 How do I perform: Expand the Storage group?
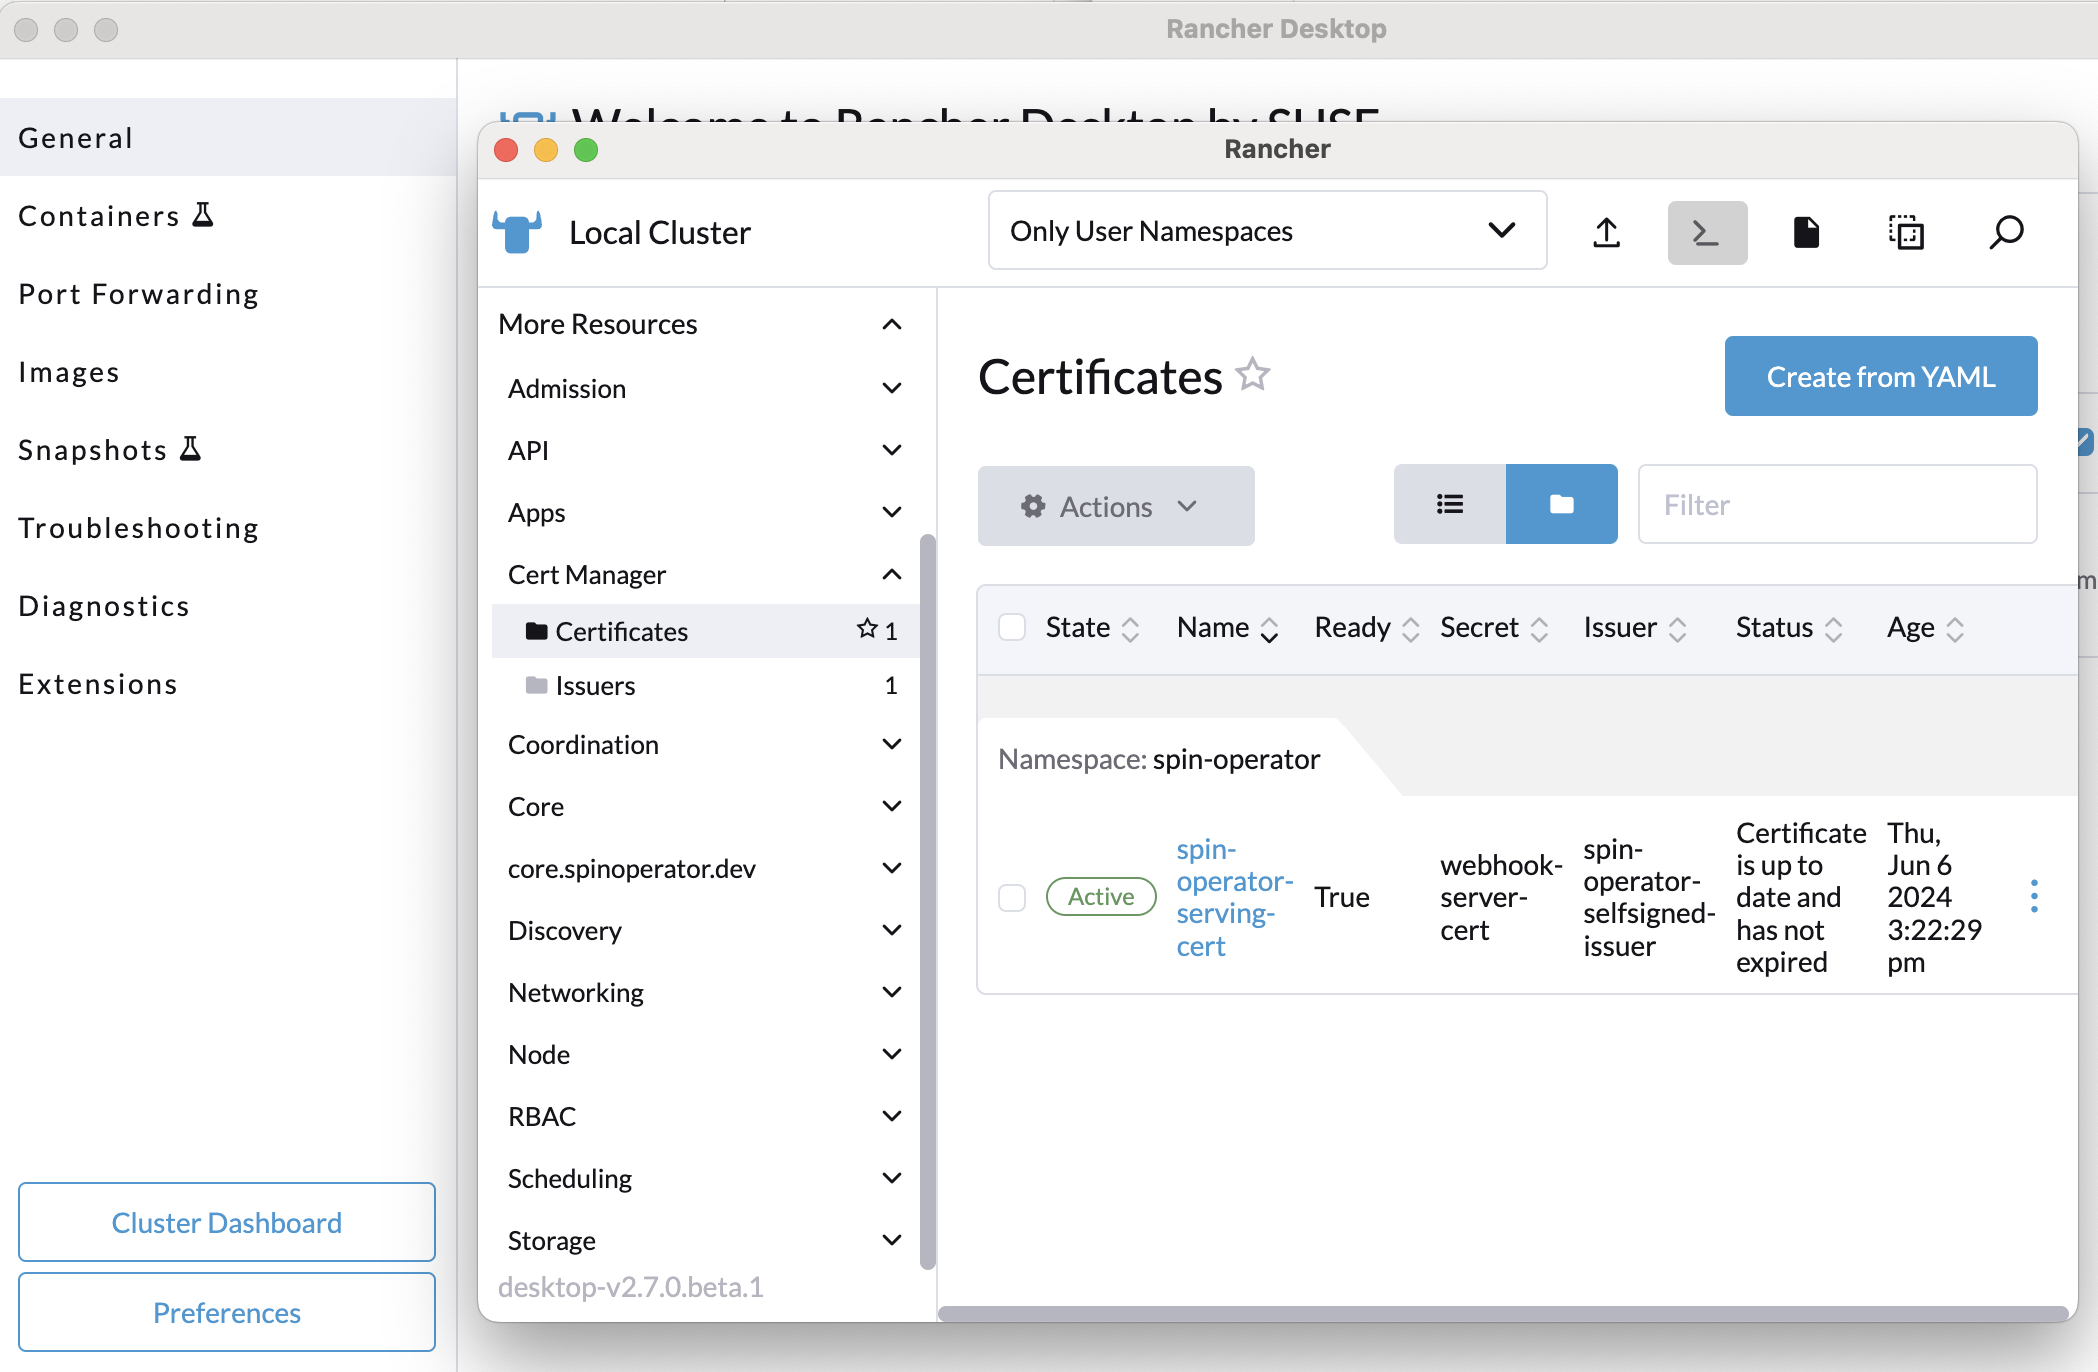[892, 1240]
